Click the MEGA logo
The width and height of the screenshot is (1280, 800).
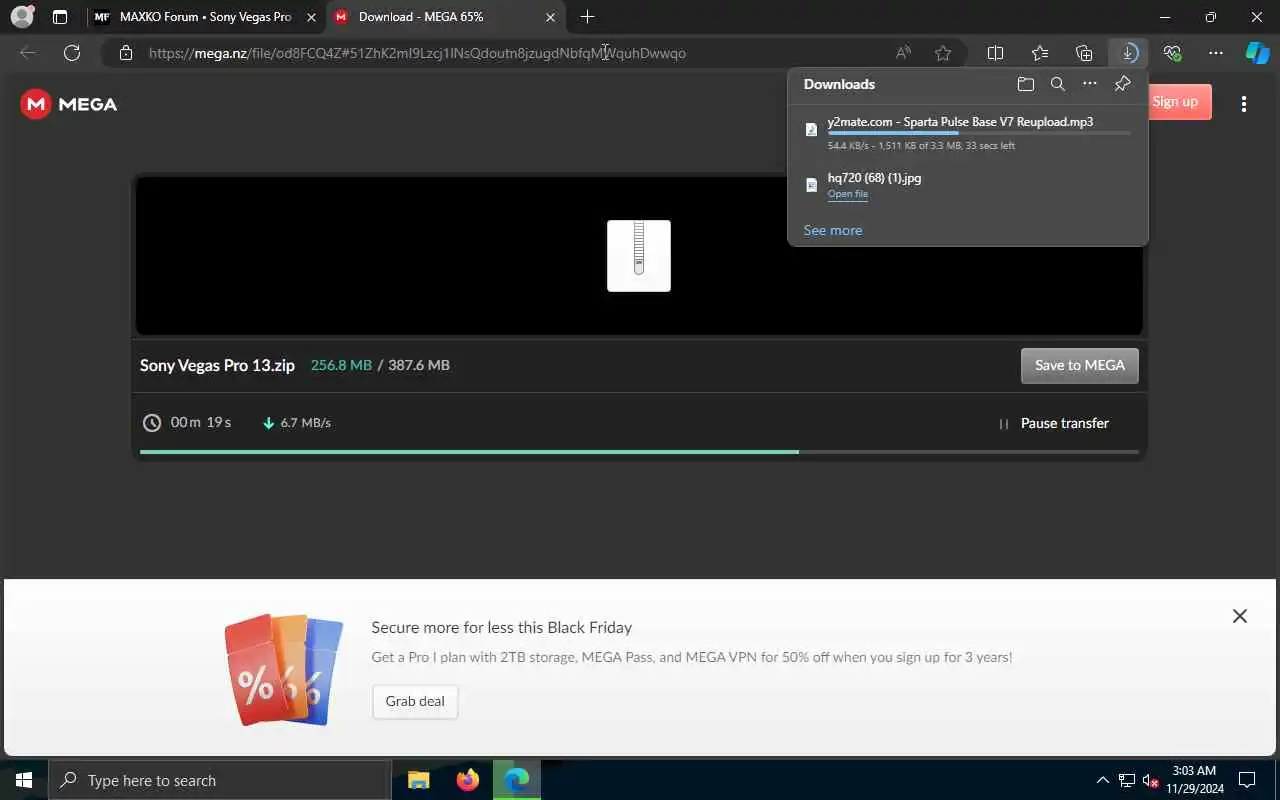pos(69,104)
